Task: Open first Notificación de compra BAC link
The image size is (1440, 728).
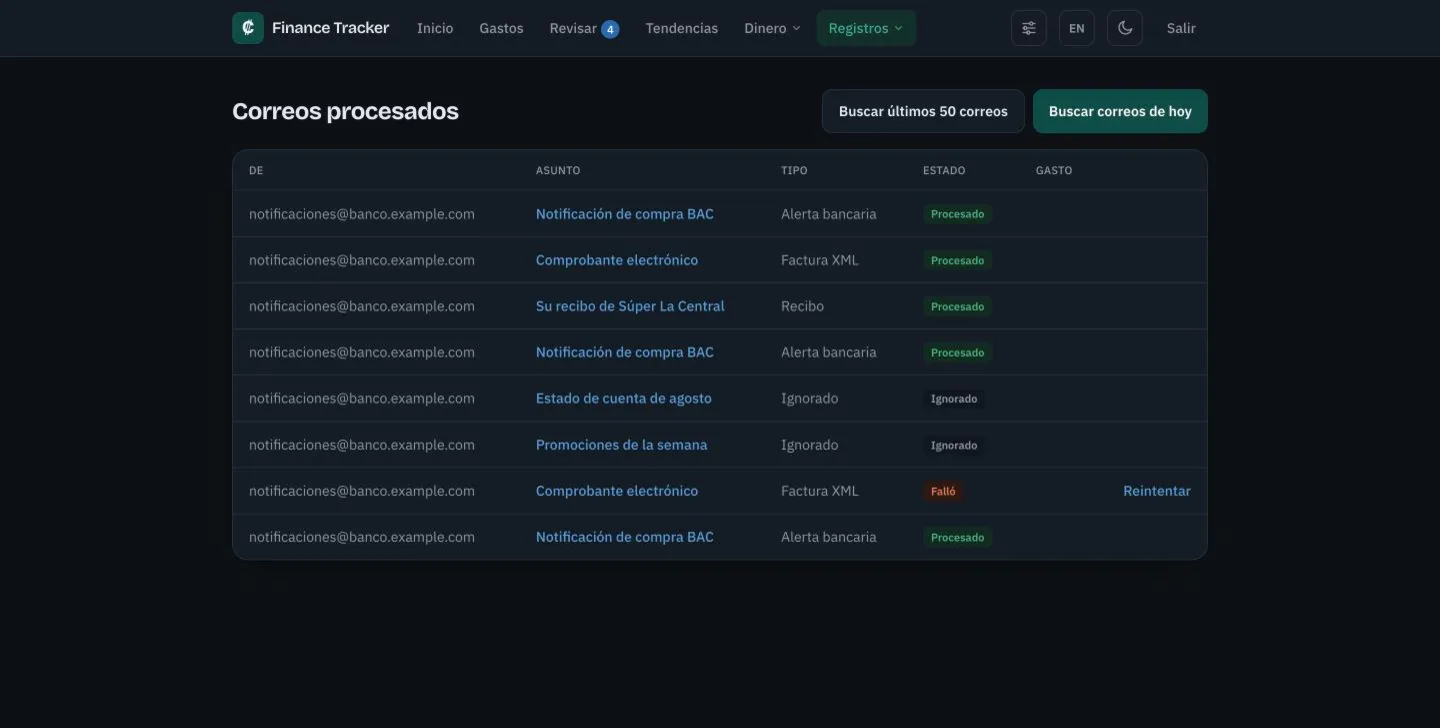Action: click(x=625, y=214)
